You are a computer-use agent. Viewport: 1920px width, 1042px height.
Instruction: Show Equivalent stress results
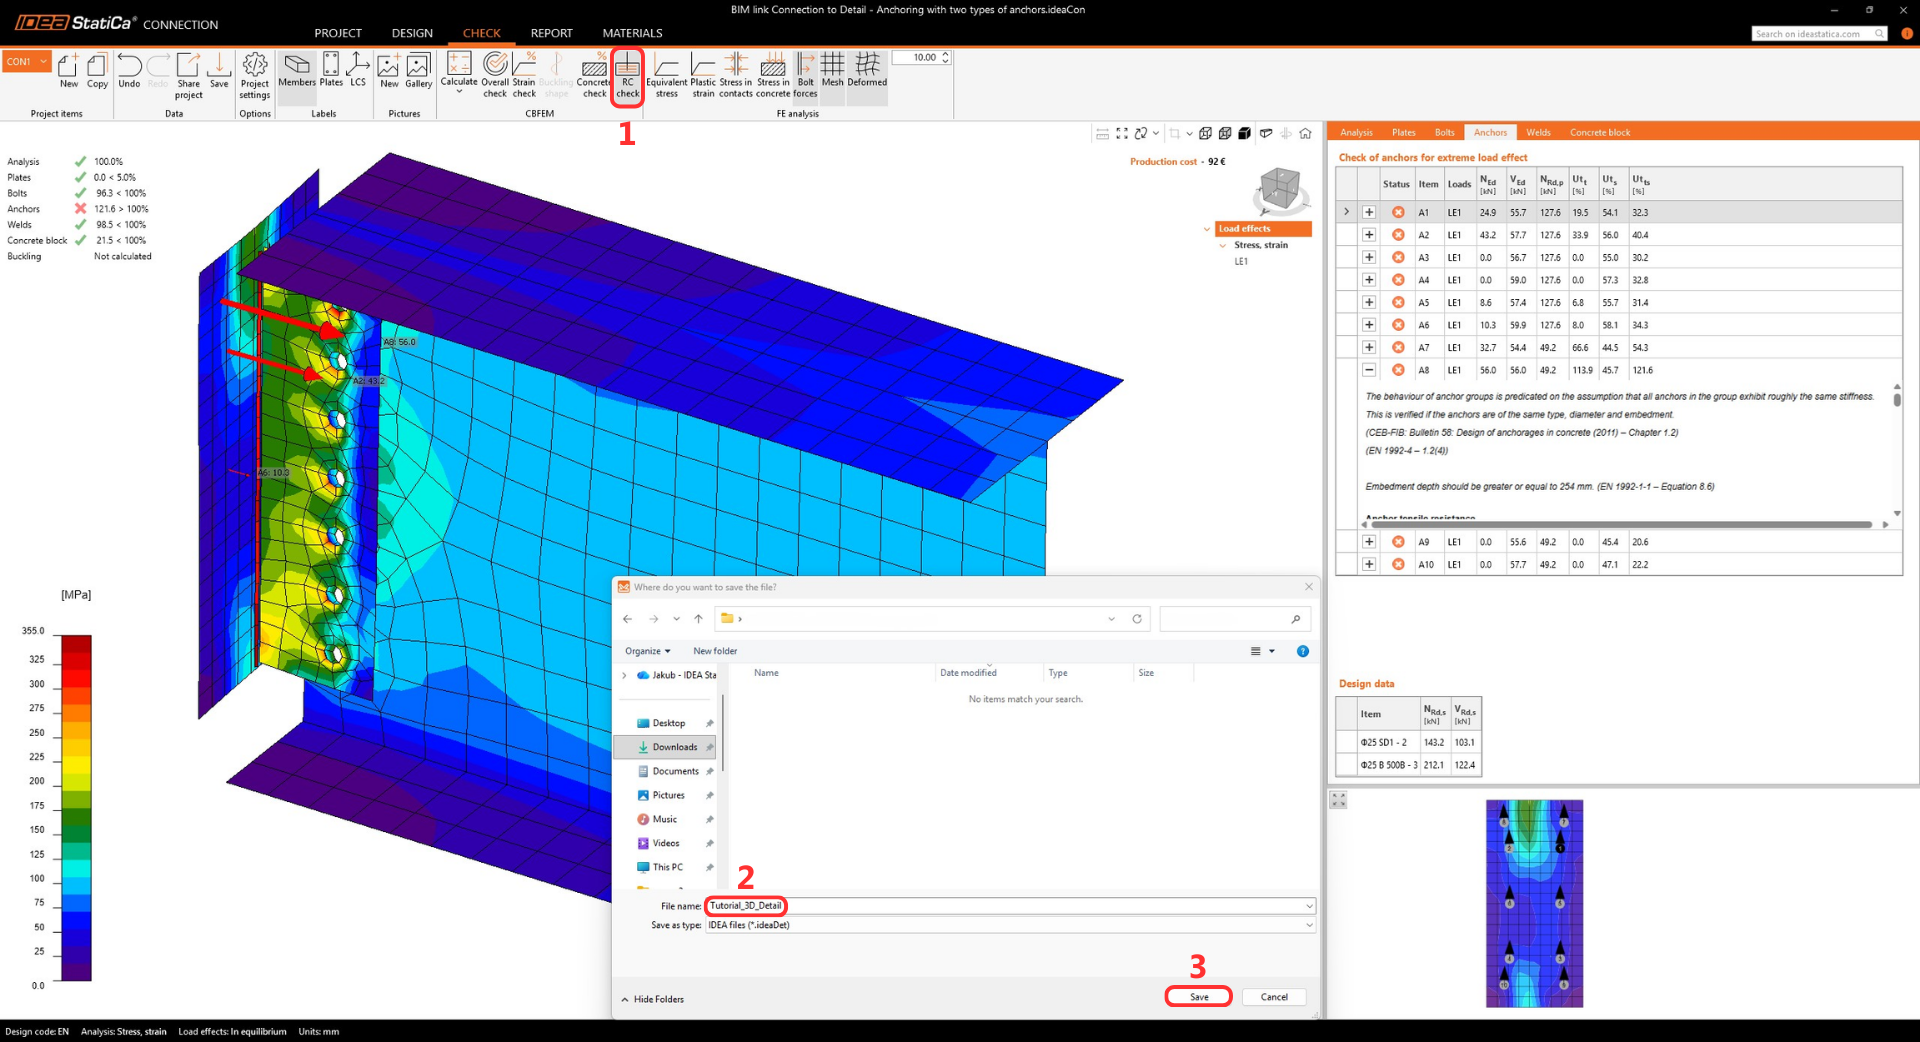666,75
